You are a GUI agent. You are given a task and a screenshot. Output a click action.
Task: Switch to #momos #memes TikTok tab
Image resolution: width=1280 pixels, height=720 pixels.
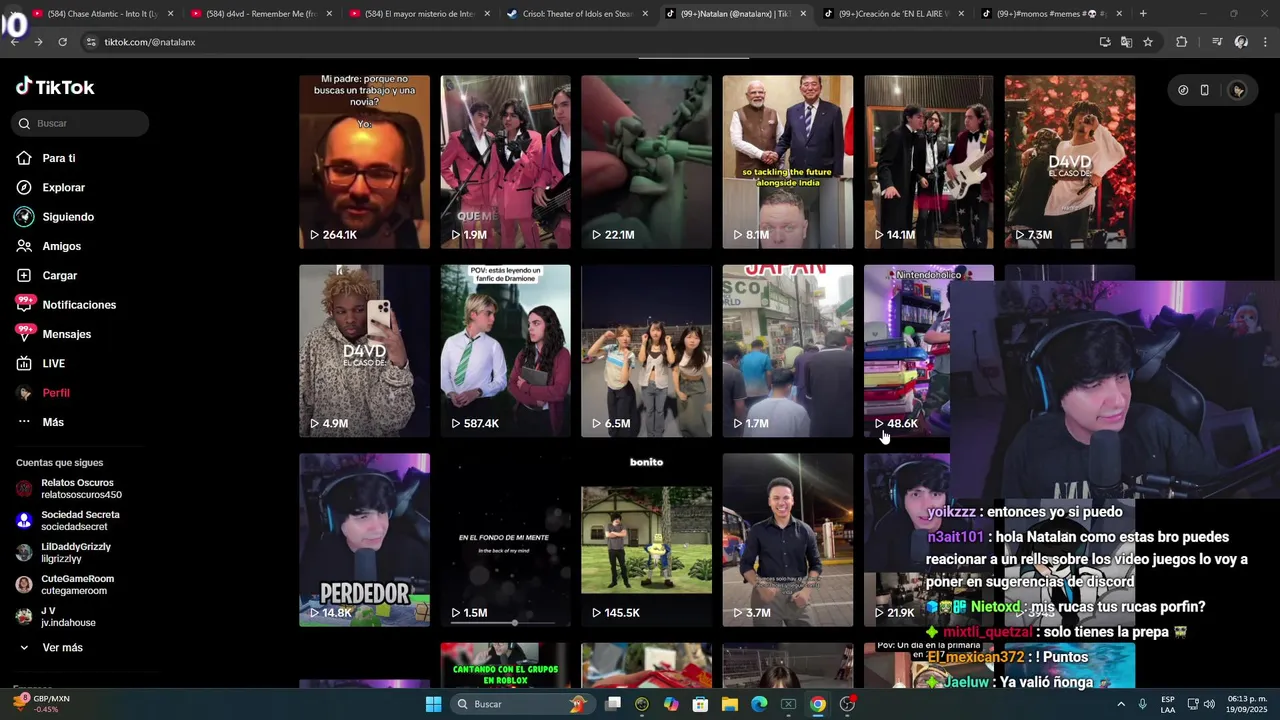point(1052,14)
